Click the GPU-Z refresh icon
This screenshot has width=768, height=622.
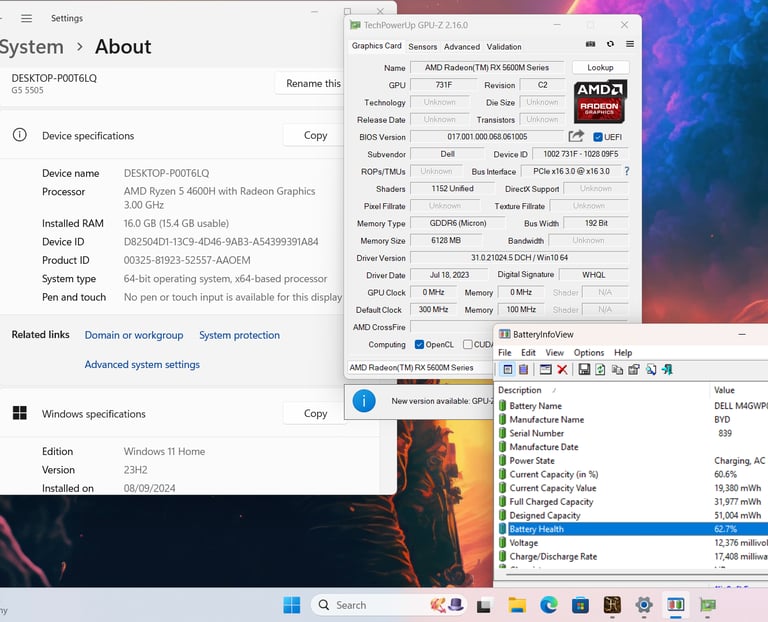pos(610,44)
